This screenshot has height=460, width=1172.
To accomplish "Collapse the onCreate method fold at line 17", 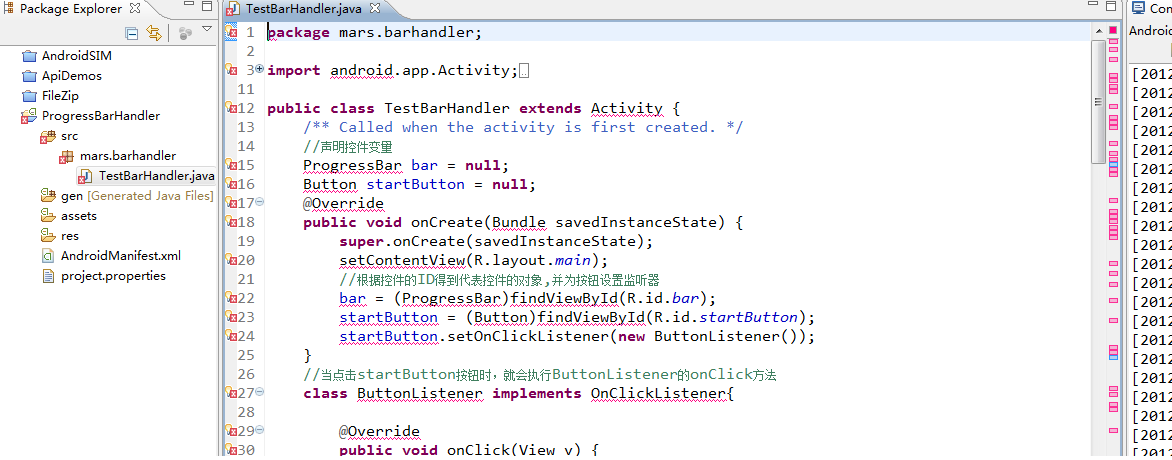I will click(260, 203).
